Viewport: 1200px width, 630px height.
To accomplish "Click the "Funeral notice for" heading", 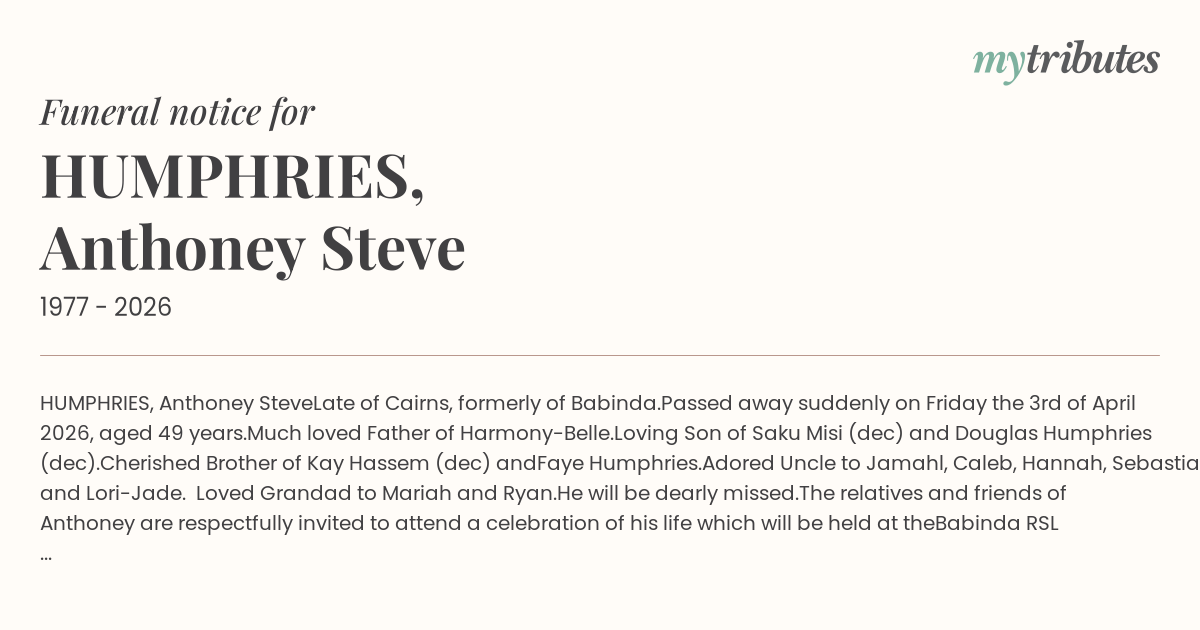I will tap(177, 112).
